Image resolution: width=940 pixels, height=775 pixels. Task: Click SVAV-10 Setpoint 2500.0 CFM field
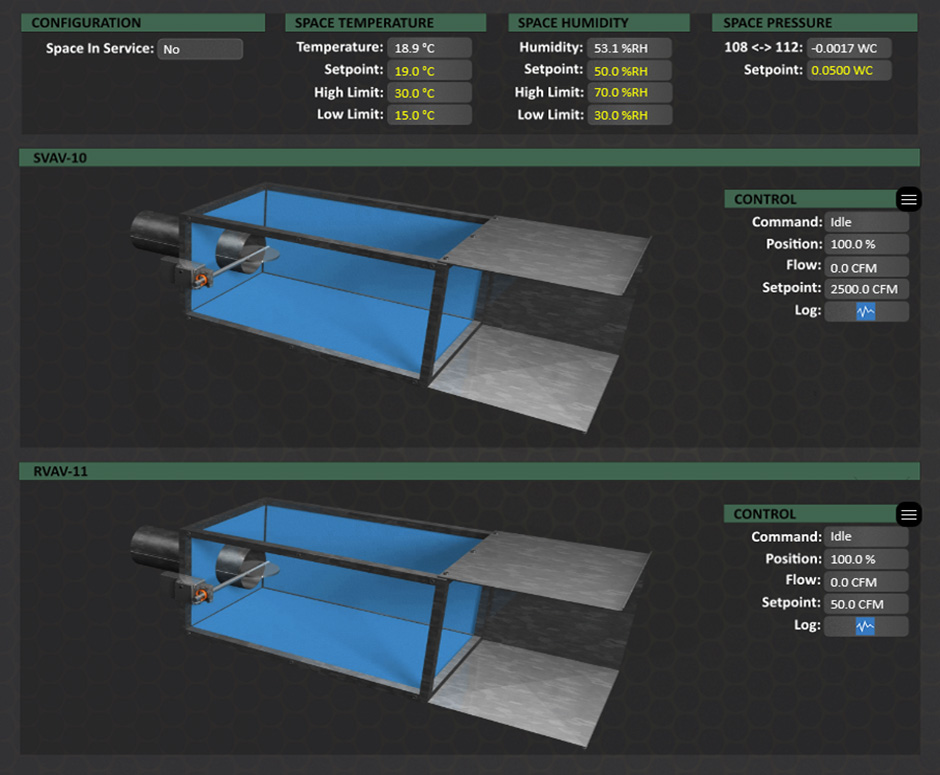coord(867,289)
